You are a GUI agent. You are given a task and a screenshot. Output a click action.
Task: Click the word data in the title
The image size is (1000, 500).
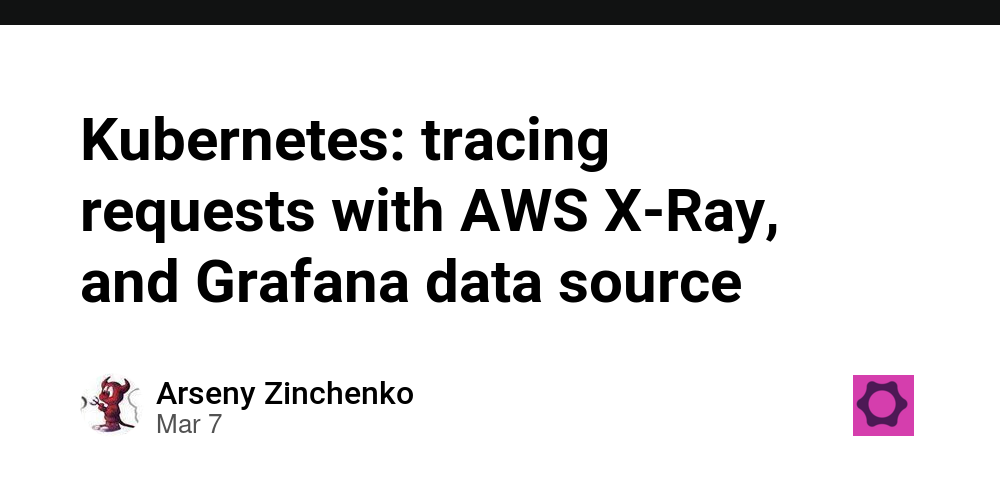483,281
